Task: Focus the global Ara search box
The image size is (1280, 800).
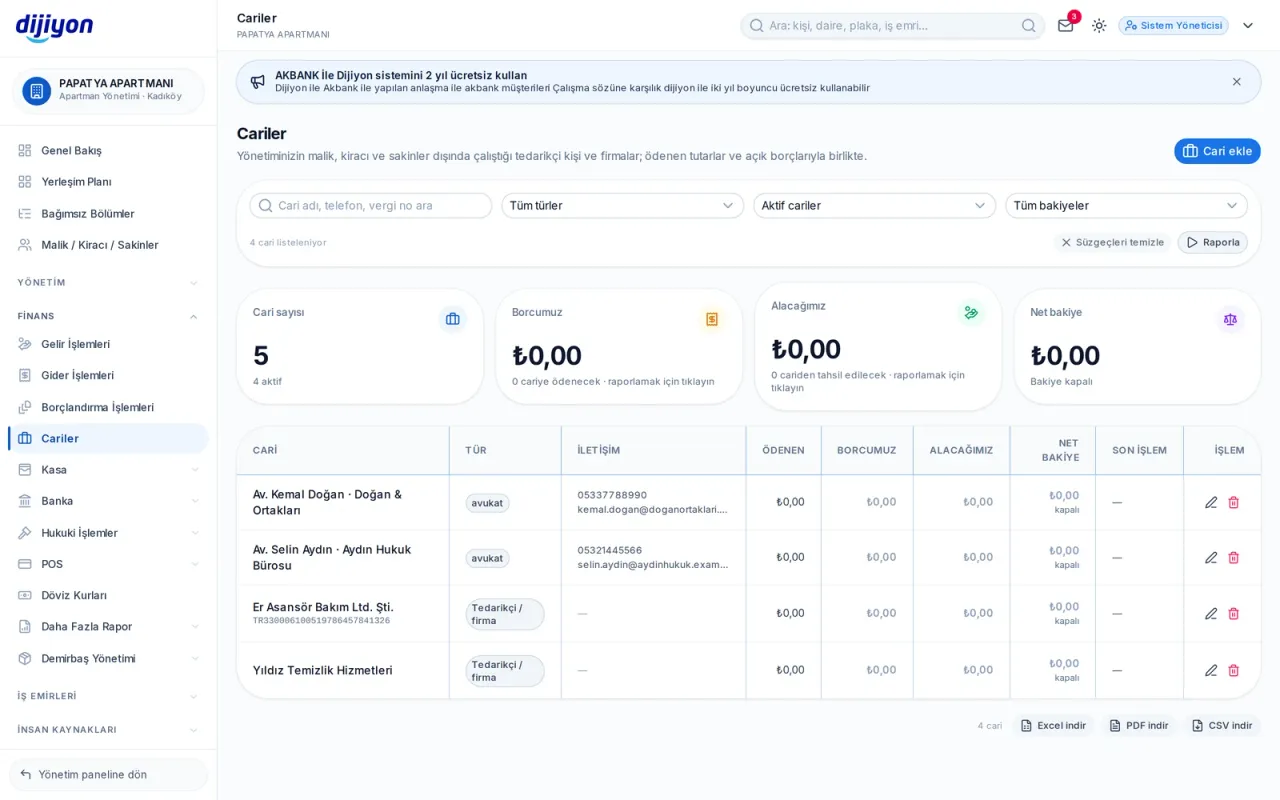Action: 892,25
